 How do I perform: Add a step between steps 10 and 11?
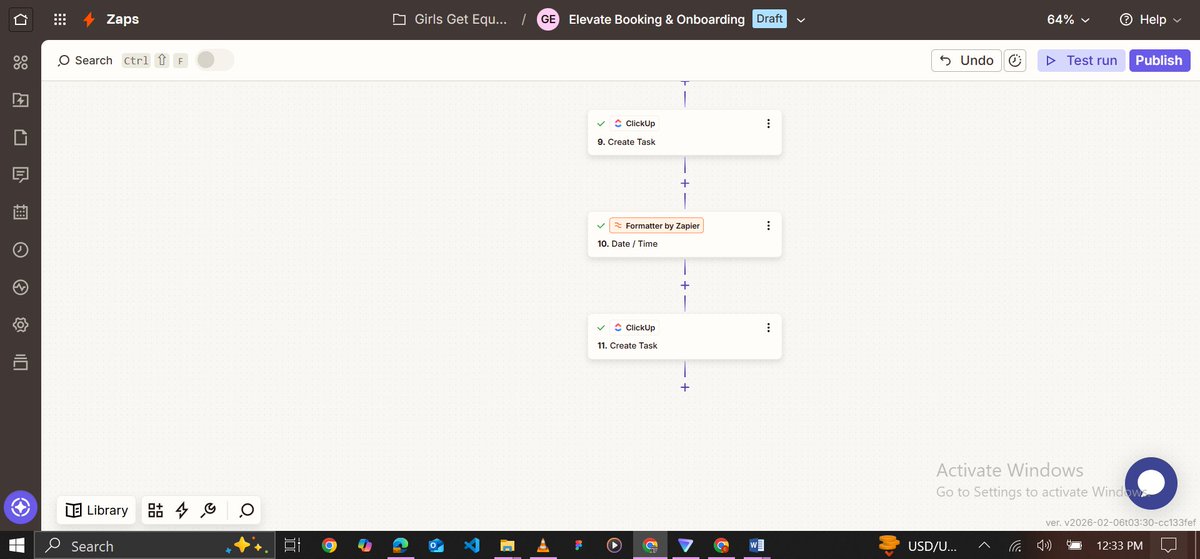pos(685,286)
